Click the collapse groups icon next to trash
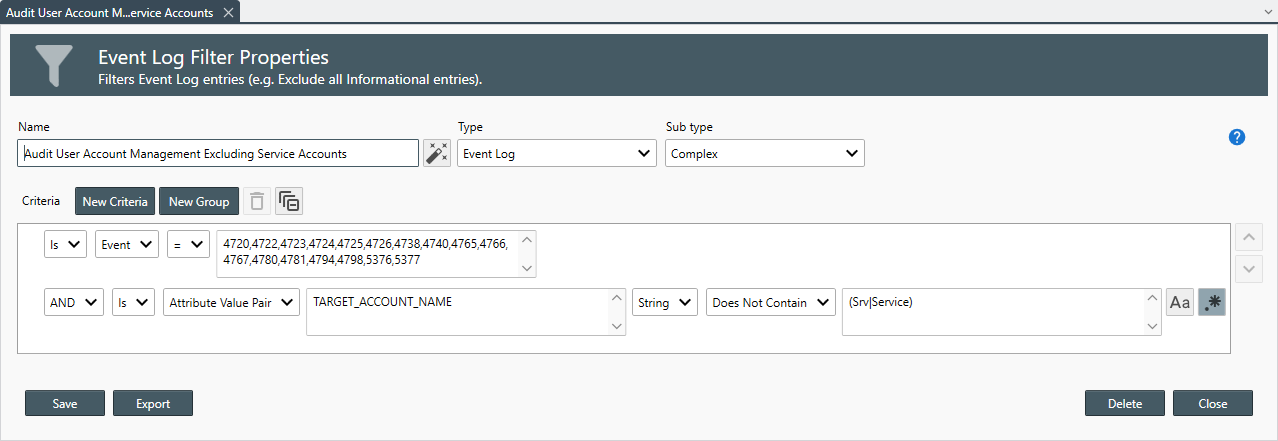 [x=289, y=201]
